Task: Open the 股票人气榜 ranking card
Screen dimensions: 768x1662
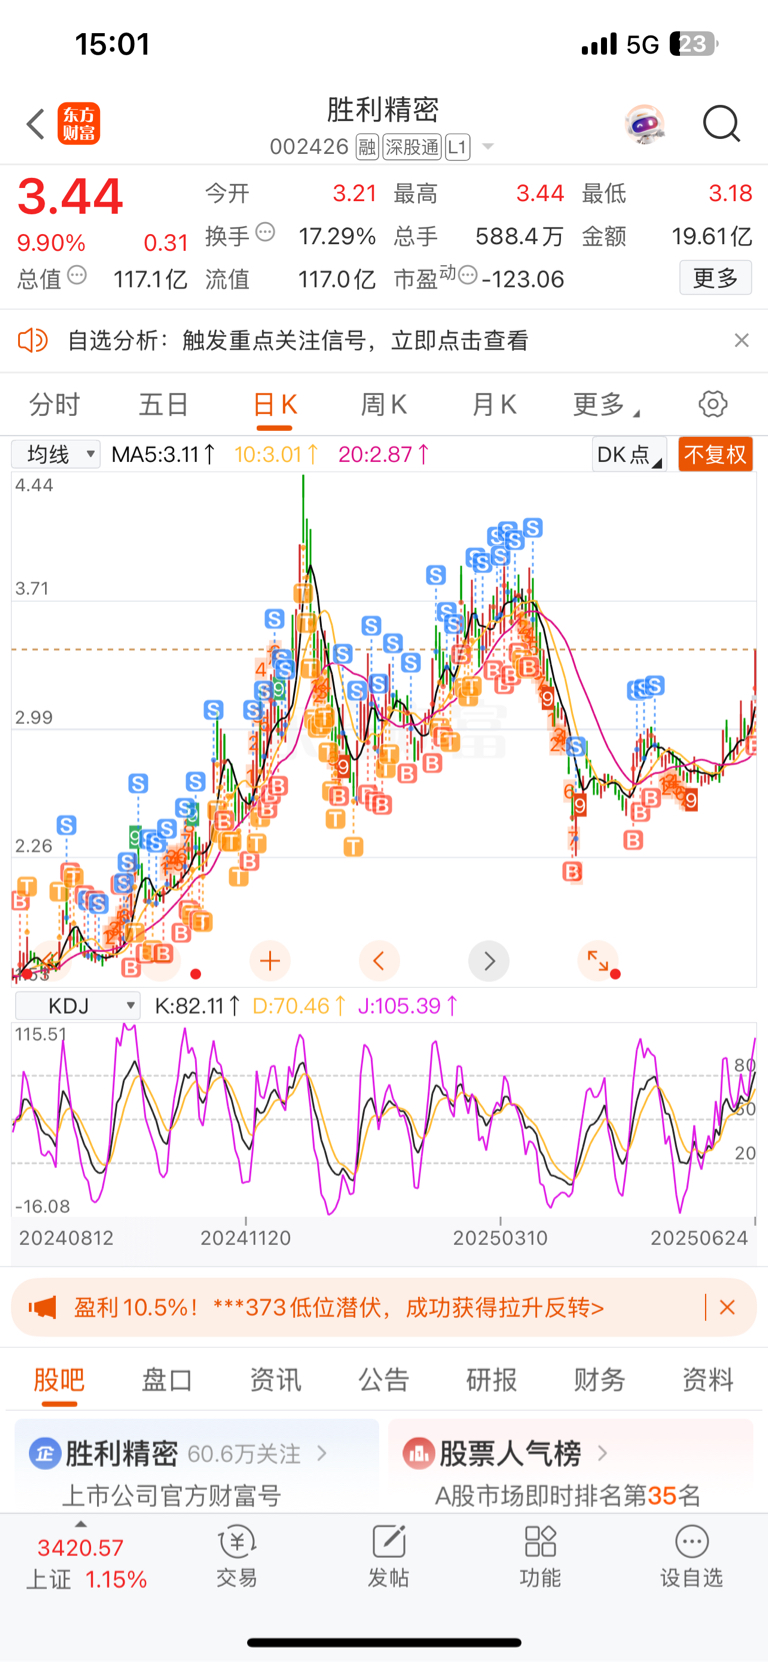Action: tap(570, 1466)
